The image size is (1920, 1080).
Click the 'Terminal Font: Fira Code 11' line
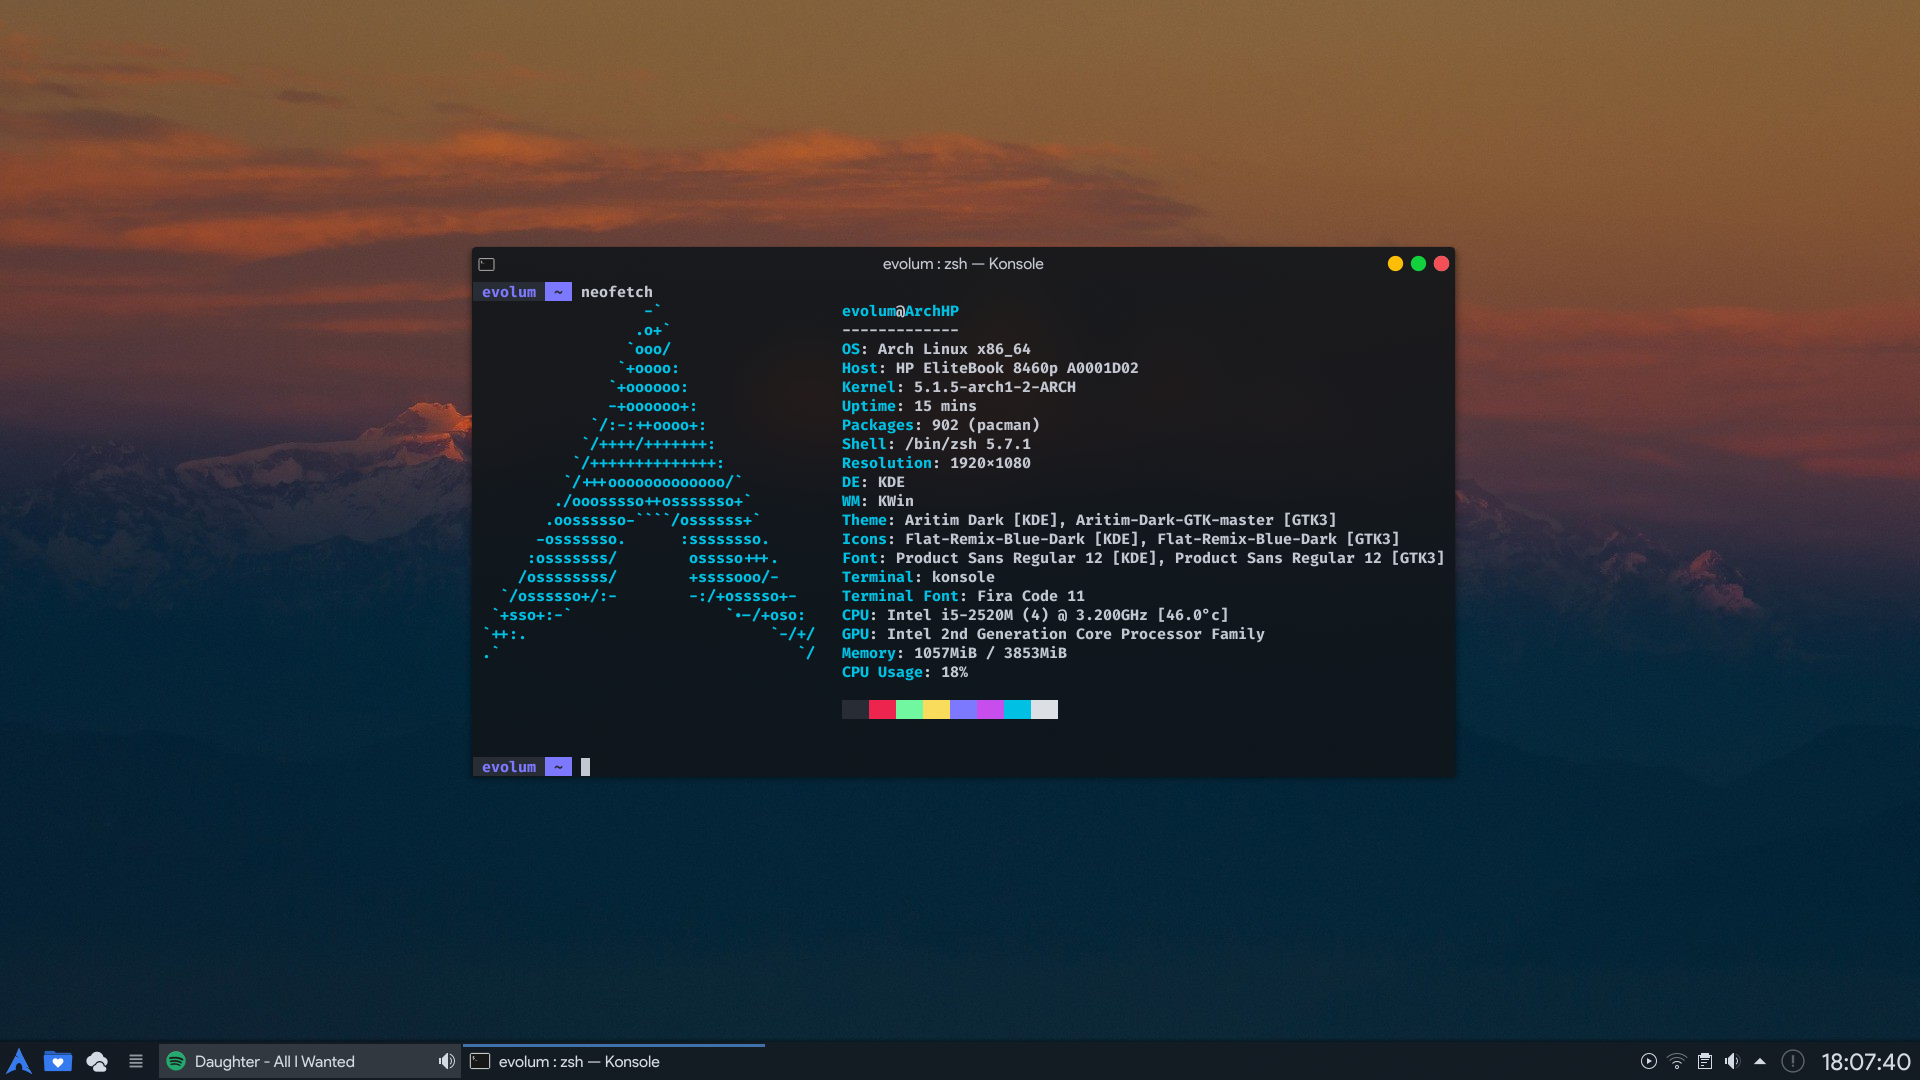(963, 596)
